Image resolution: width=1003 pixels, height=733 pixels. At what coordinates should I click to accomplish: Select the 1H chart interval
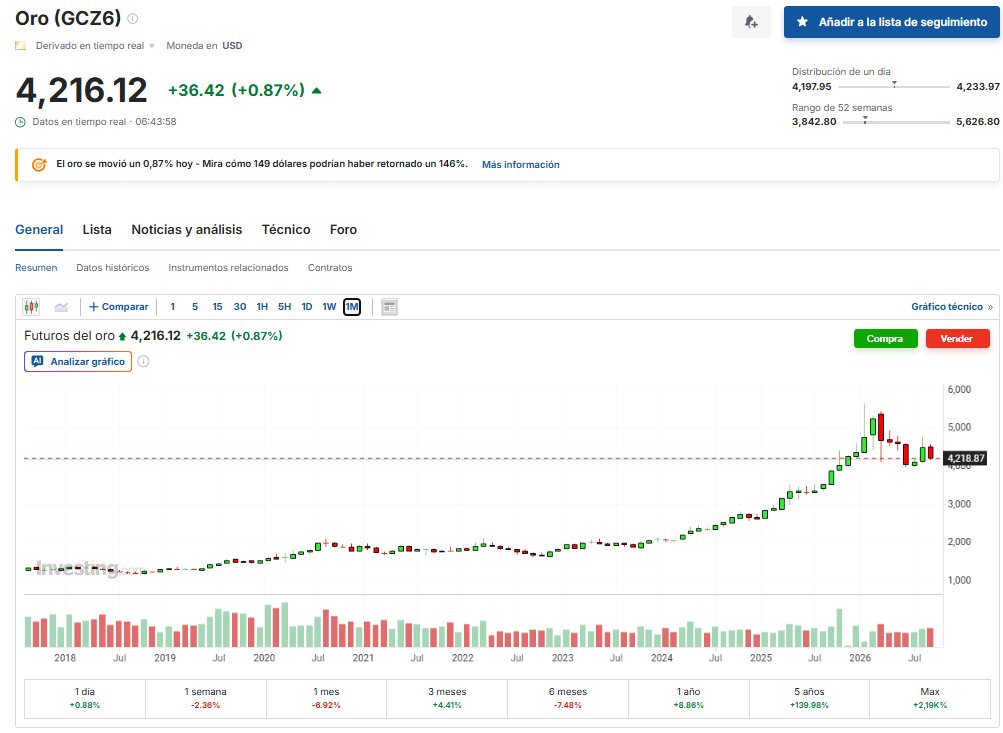pyautogui.click(x=262, y=307)
